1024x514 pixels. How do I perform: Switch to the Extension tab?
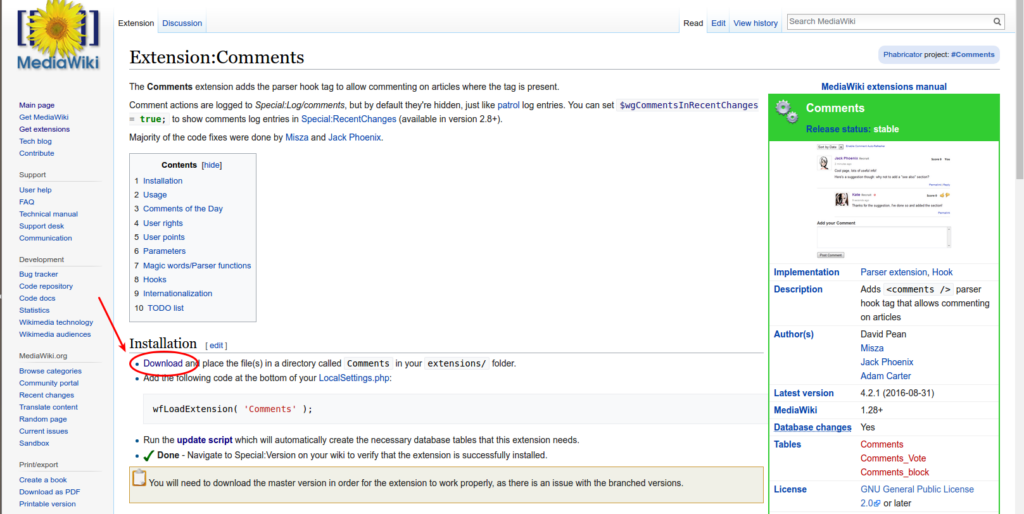coord(136,23)
